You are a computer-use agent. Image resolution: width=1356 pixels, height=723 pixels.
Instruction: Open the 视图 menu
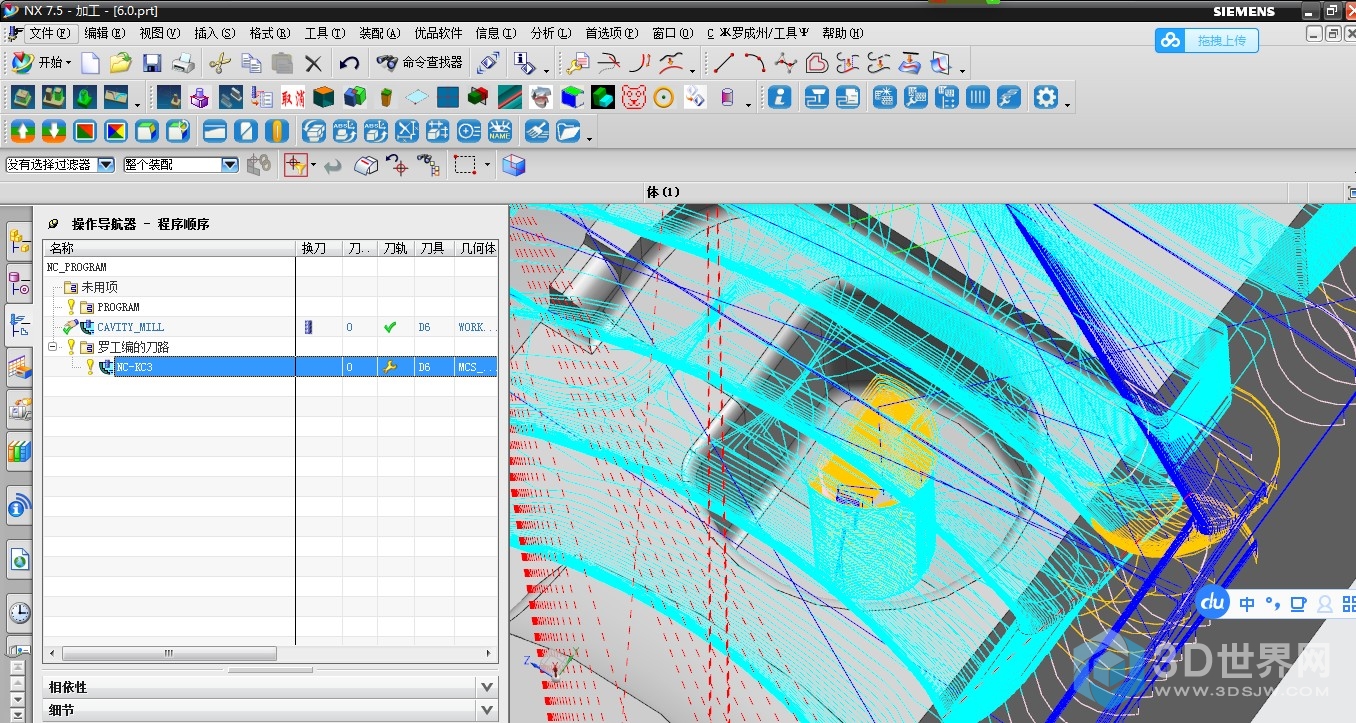[159, 33]
